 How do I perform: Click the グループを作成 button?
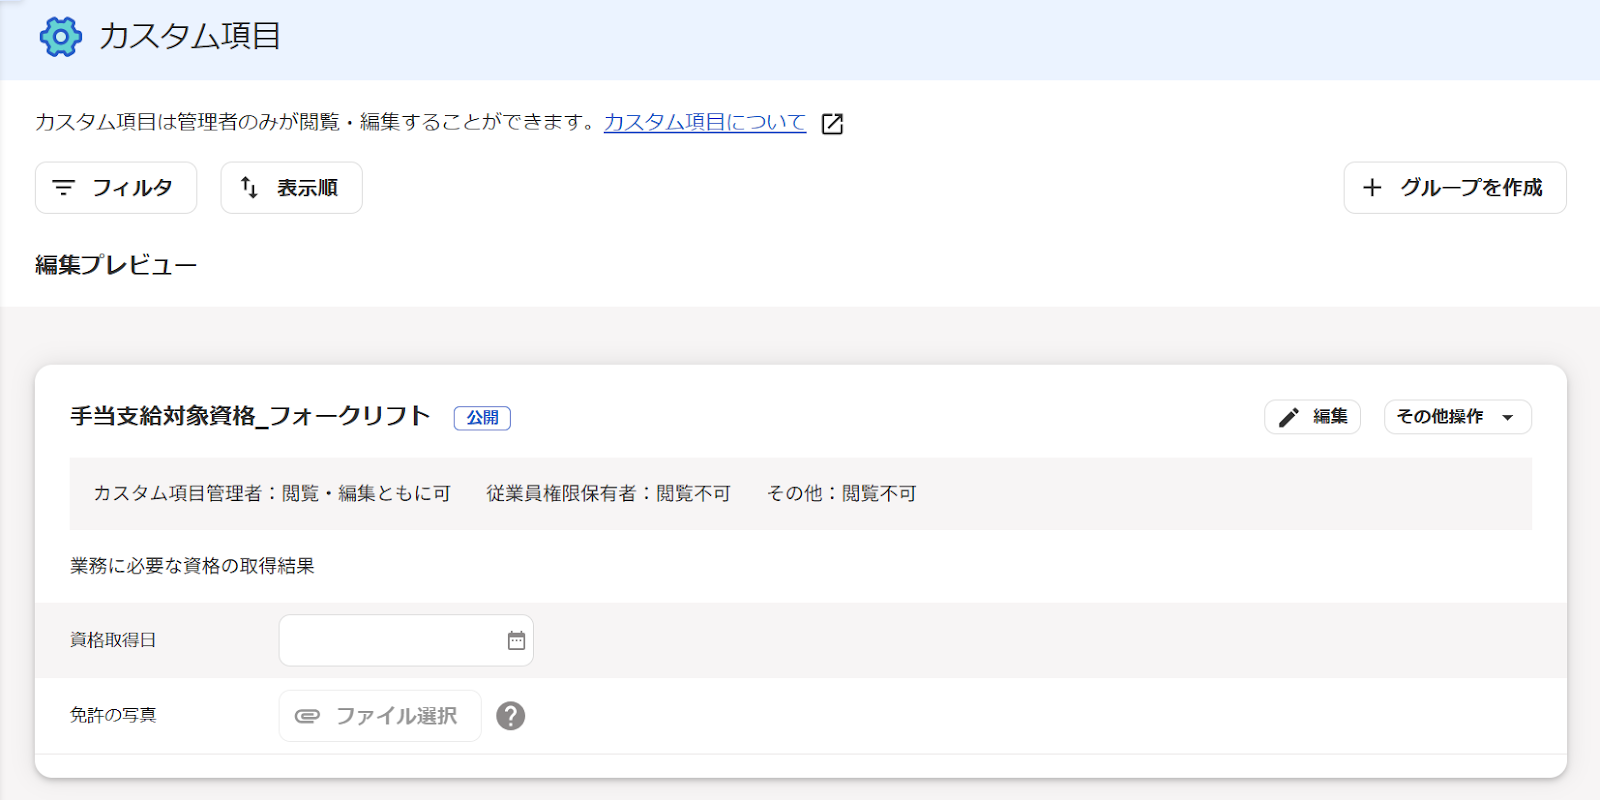coord(1455,188)
